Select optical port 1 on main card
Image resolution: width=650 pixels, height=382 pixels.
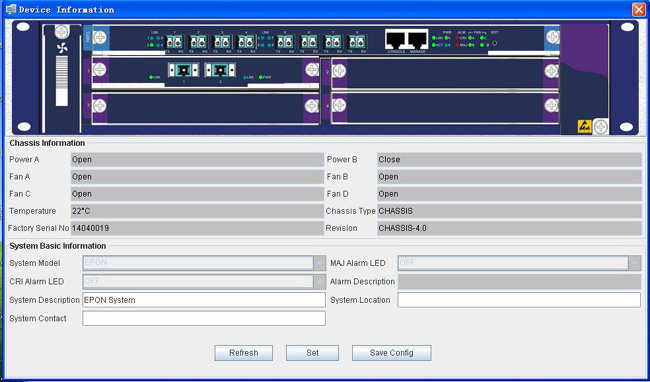pos(175,42)
